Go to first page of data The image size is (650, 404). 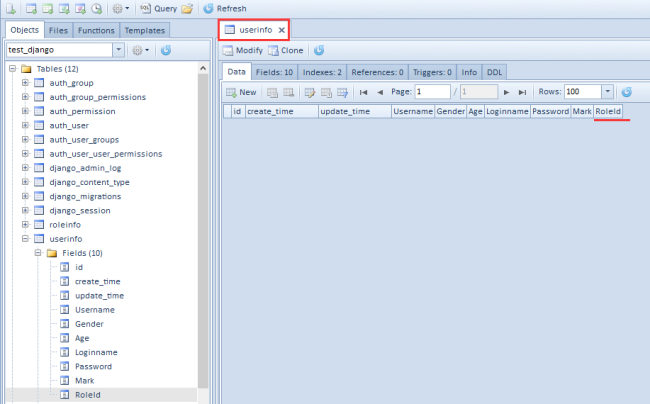click(x=364, y=92)
